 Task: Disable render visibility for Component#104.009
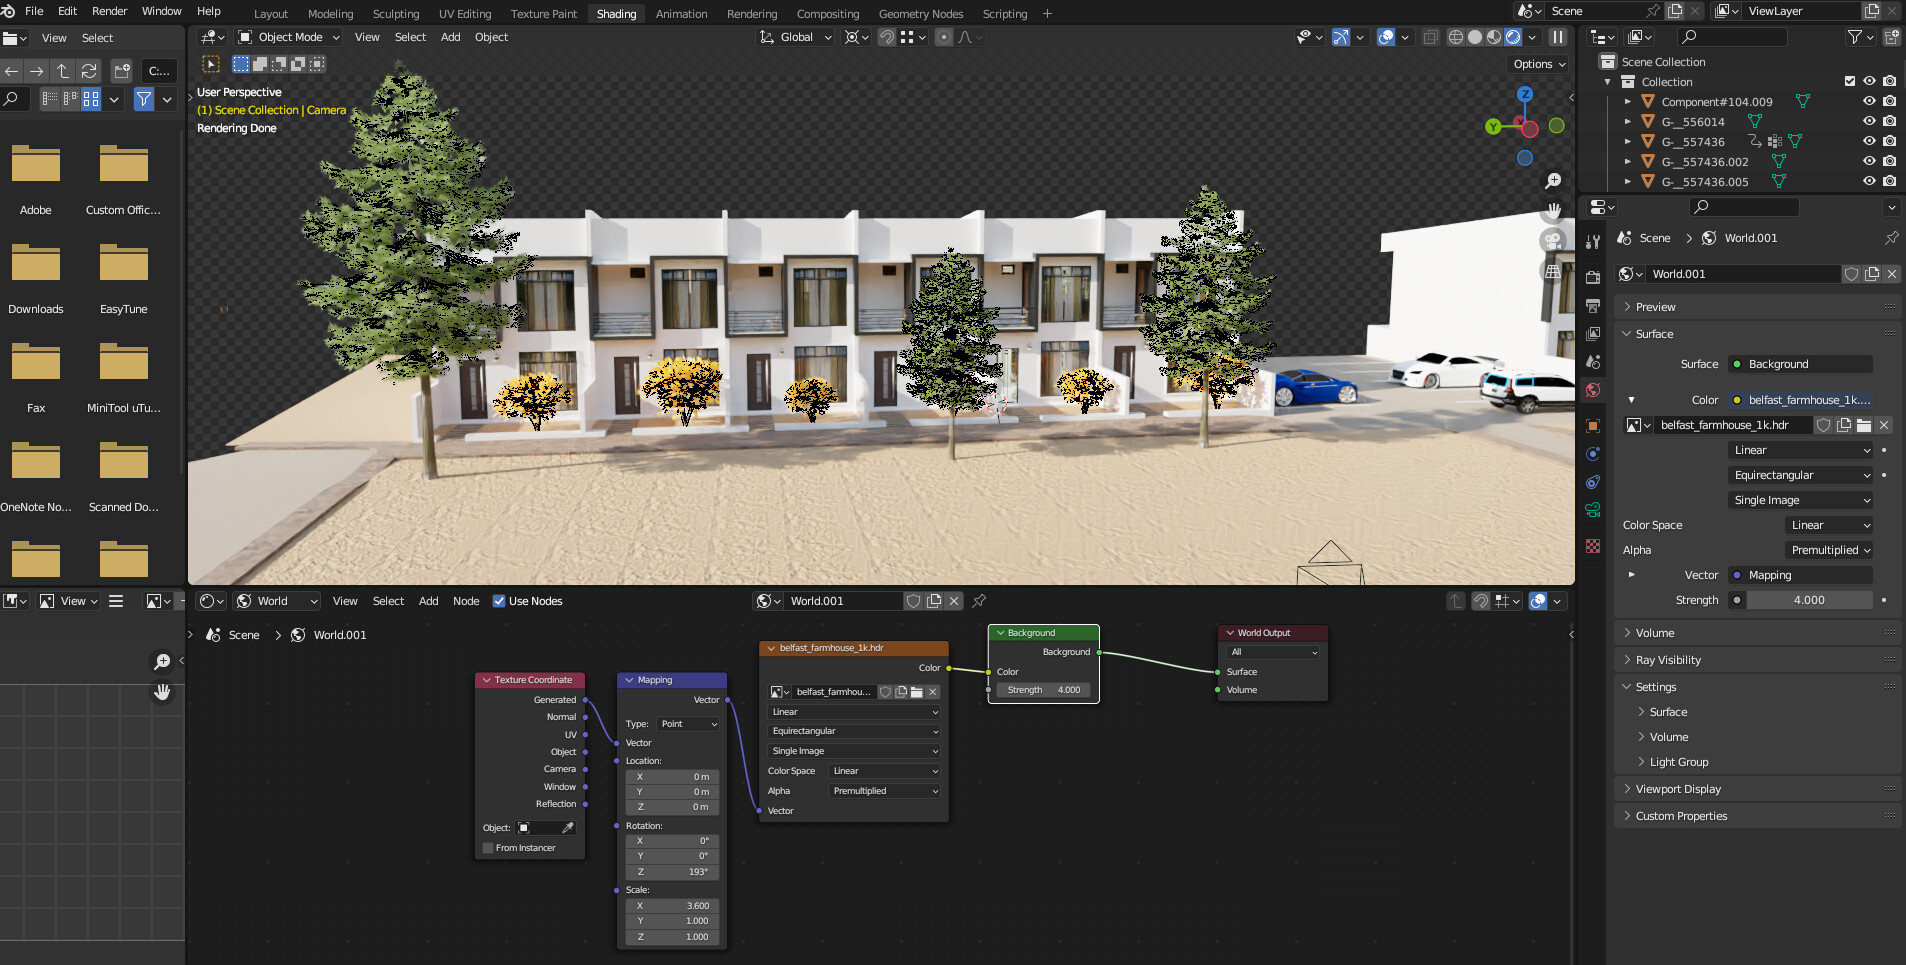1889,101
